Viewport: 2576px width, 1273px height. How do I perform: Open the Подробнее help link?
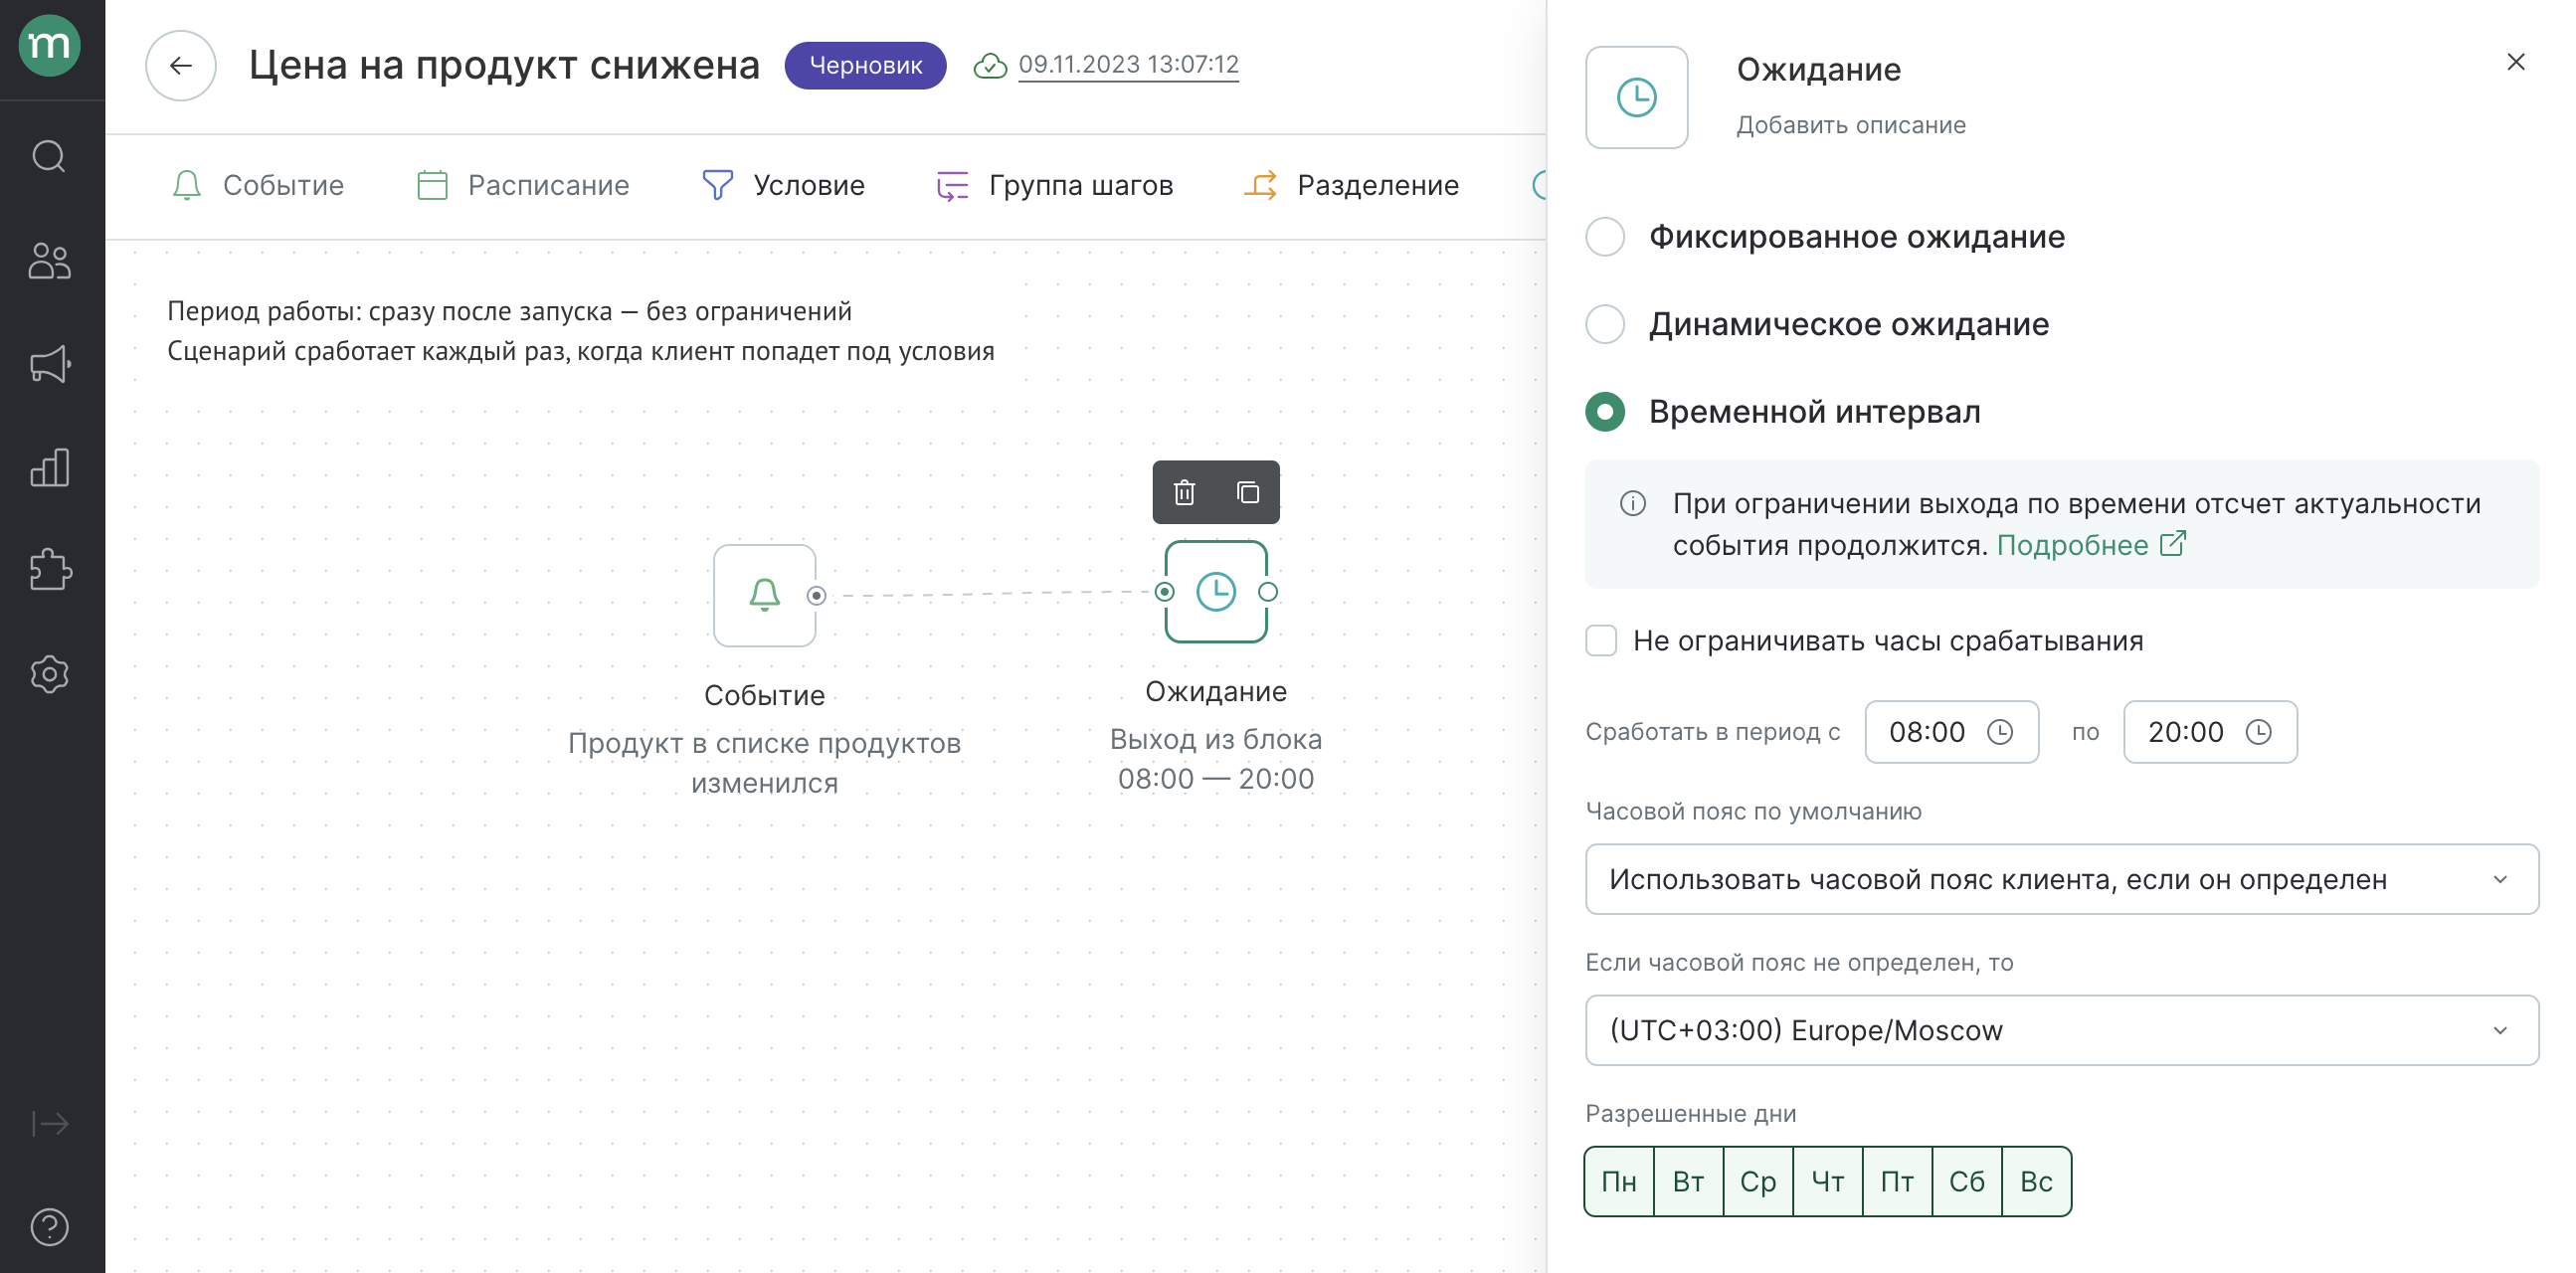2091,546
